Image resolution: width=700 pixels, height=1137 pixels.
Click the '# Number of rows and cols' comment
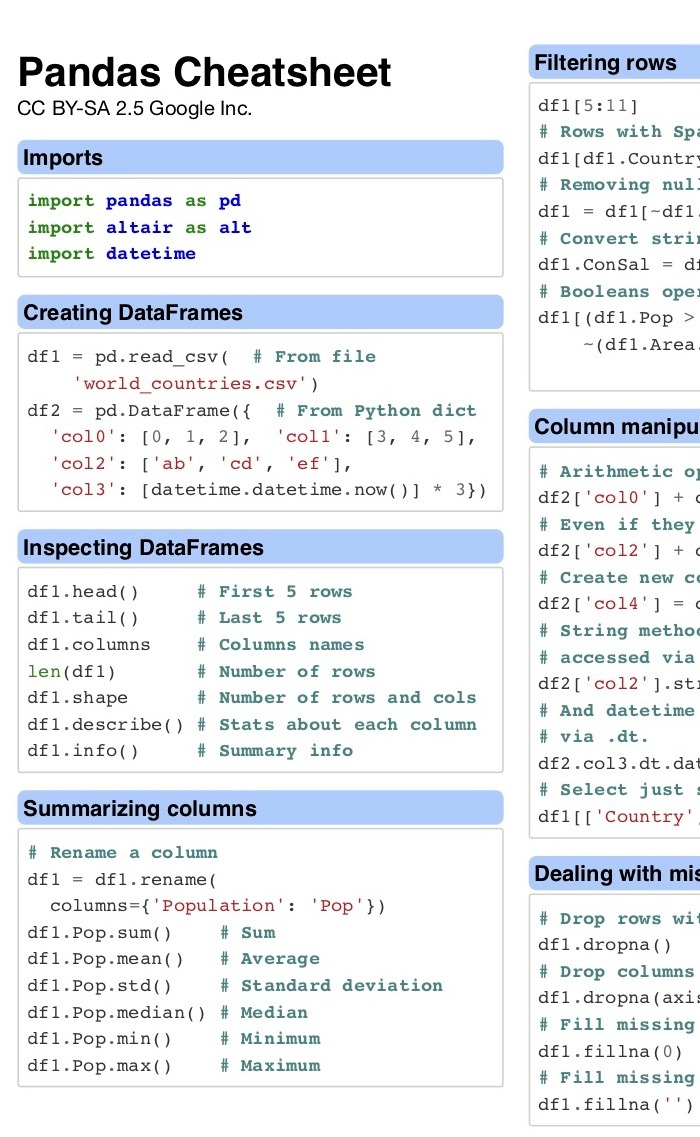pyautogui.click(x=337, y=698)
